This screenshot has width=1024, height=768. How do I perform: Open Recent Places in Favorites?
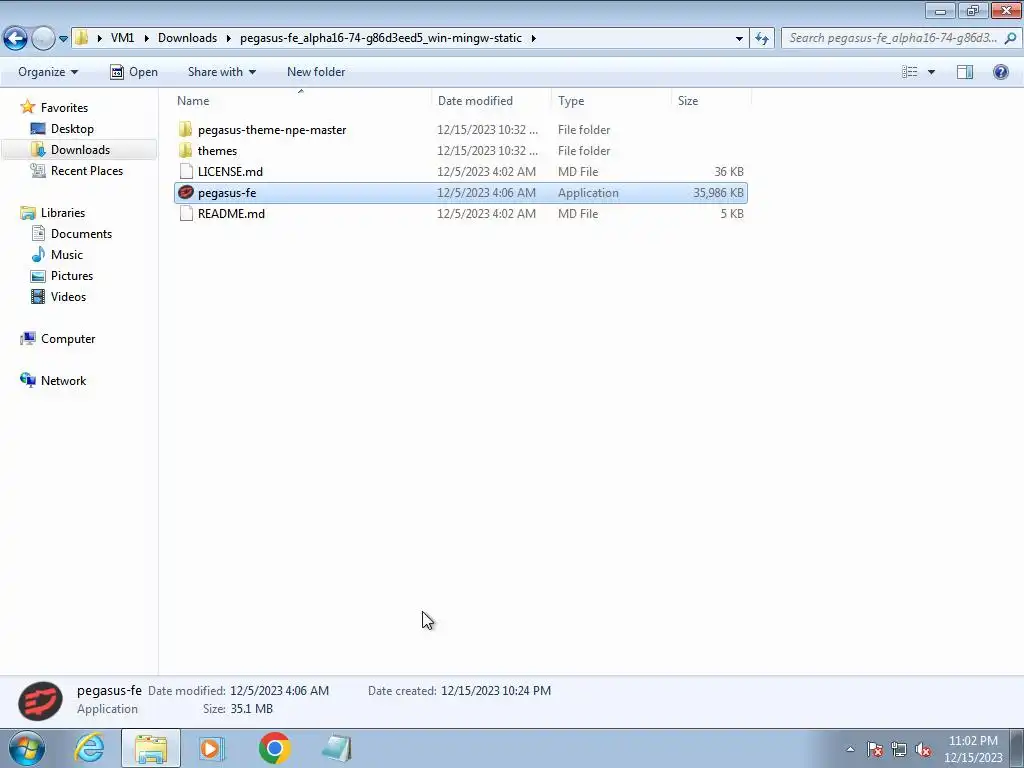(86, 170)
